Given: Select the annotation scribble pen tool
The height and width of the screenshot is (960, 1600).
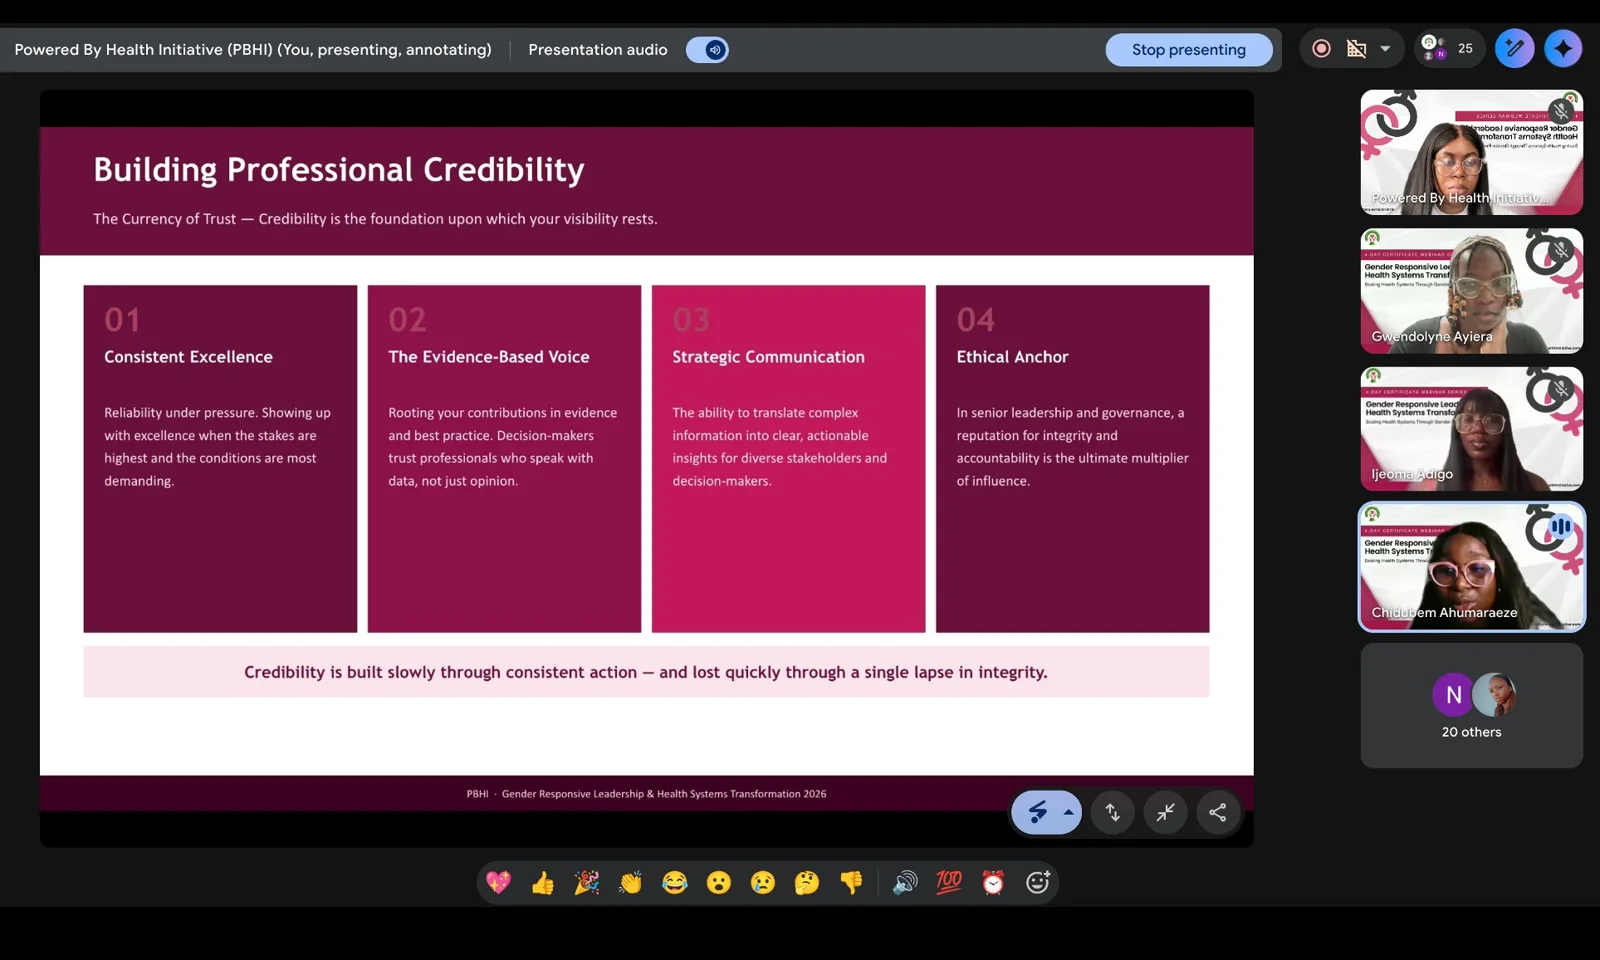Looking at the screenshot, I should [x=1037, y=812].
